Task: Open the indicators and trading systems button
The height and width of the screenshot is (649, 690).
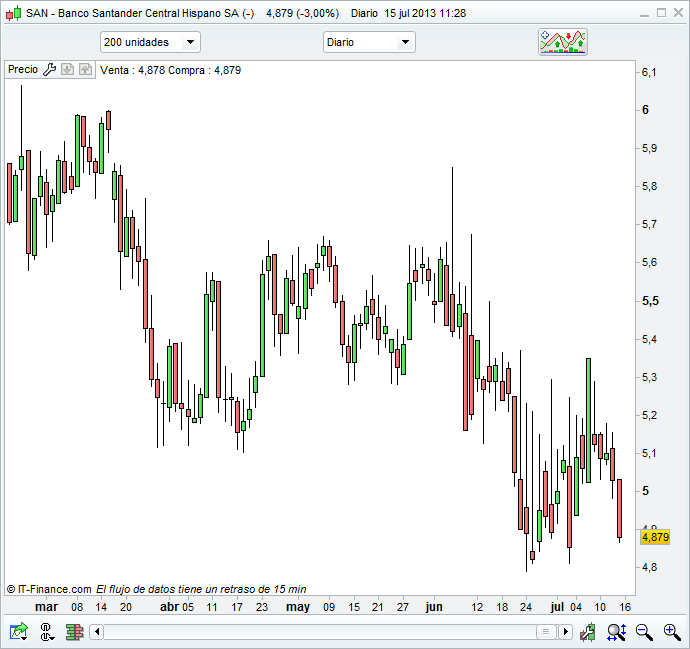Action: coord(563,41)
